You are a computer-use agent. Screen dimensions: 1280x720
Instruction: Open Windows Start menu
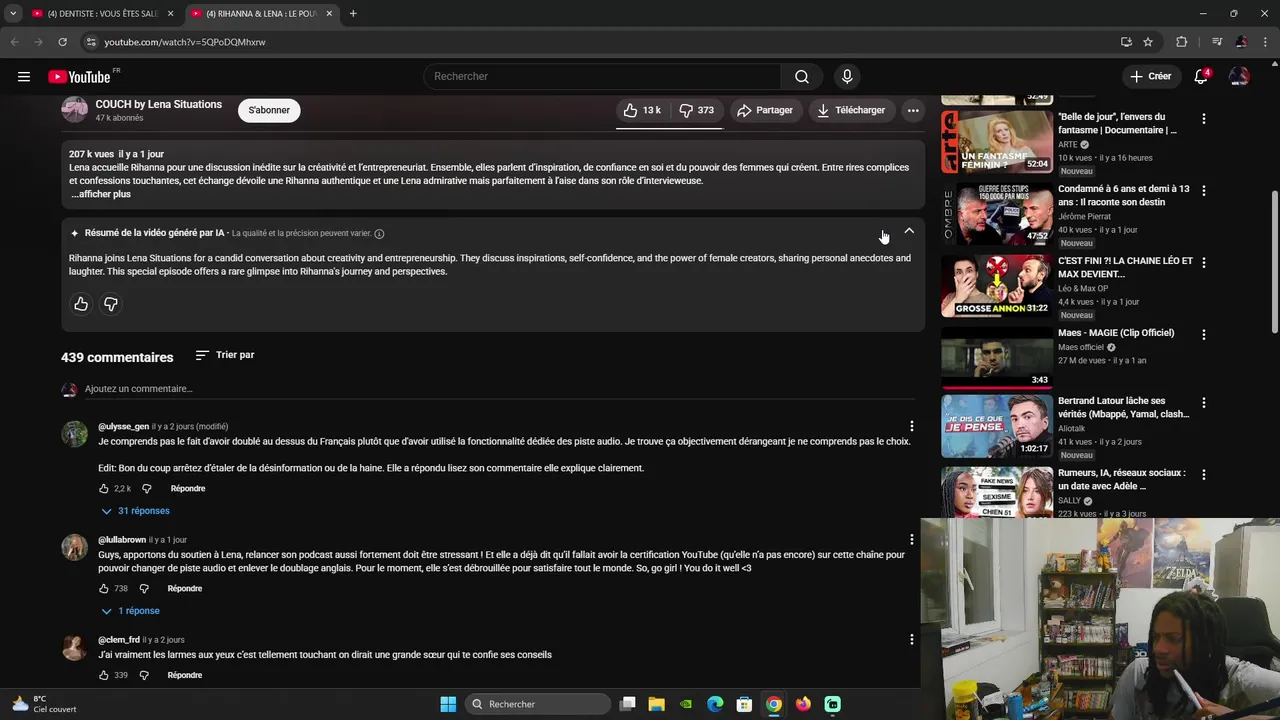coord(448,704)
